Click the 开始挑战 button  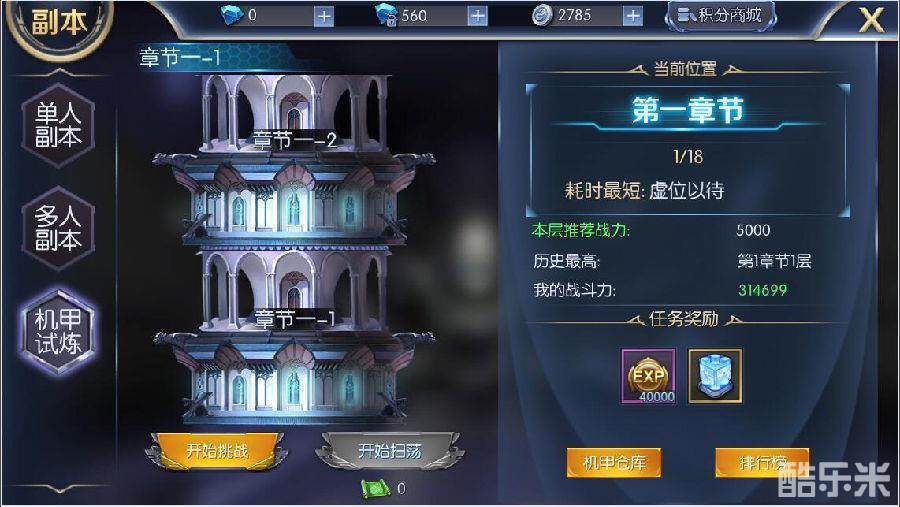click(217, 451)
